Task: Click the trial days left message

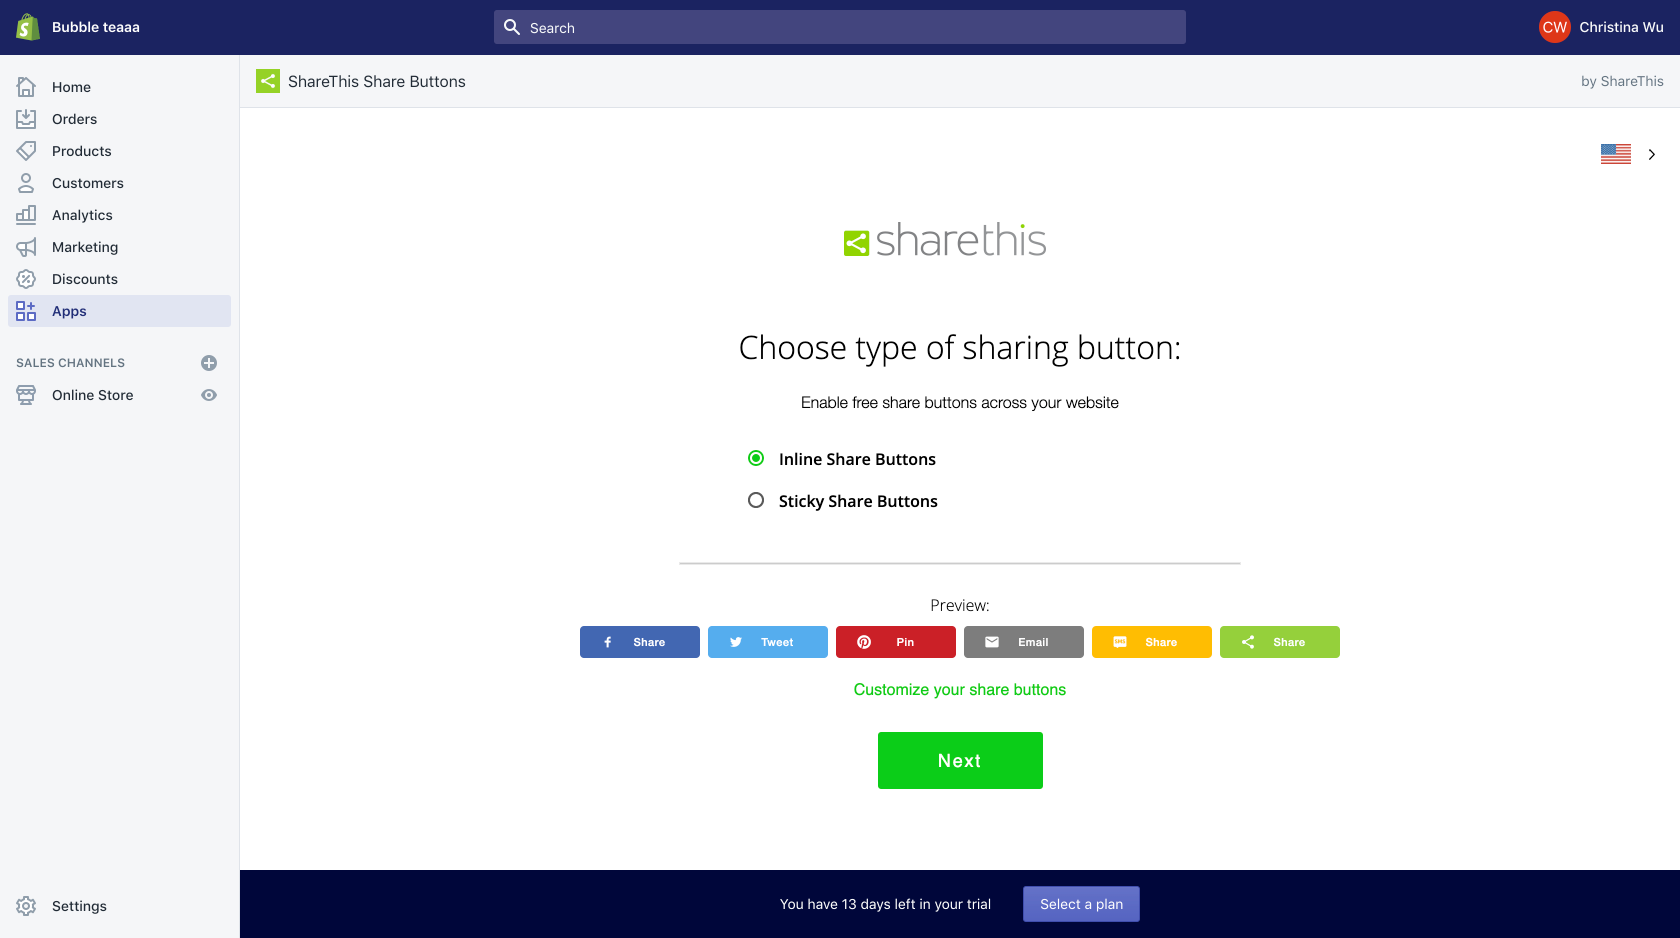Action: point(885,904)
